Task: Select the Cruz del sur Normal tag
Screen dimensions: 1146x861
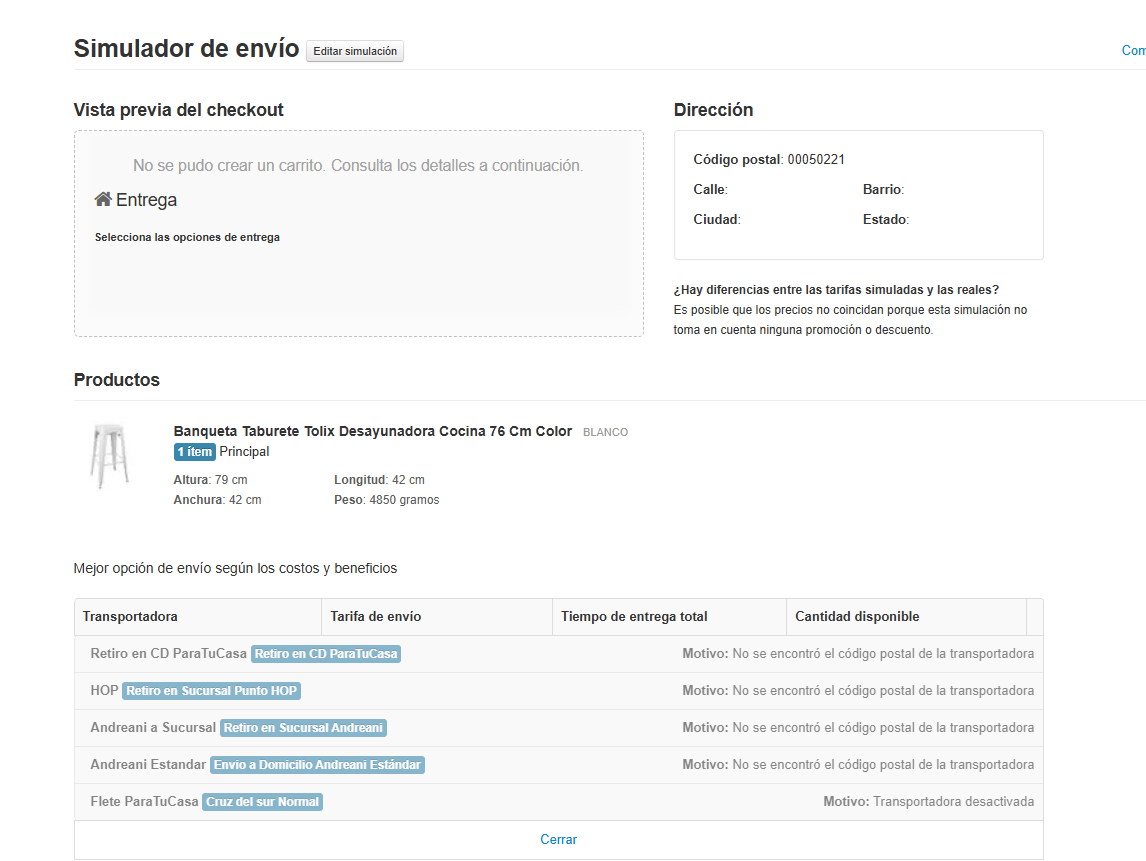Action: pyautogui.click(x=262, y=802)
